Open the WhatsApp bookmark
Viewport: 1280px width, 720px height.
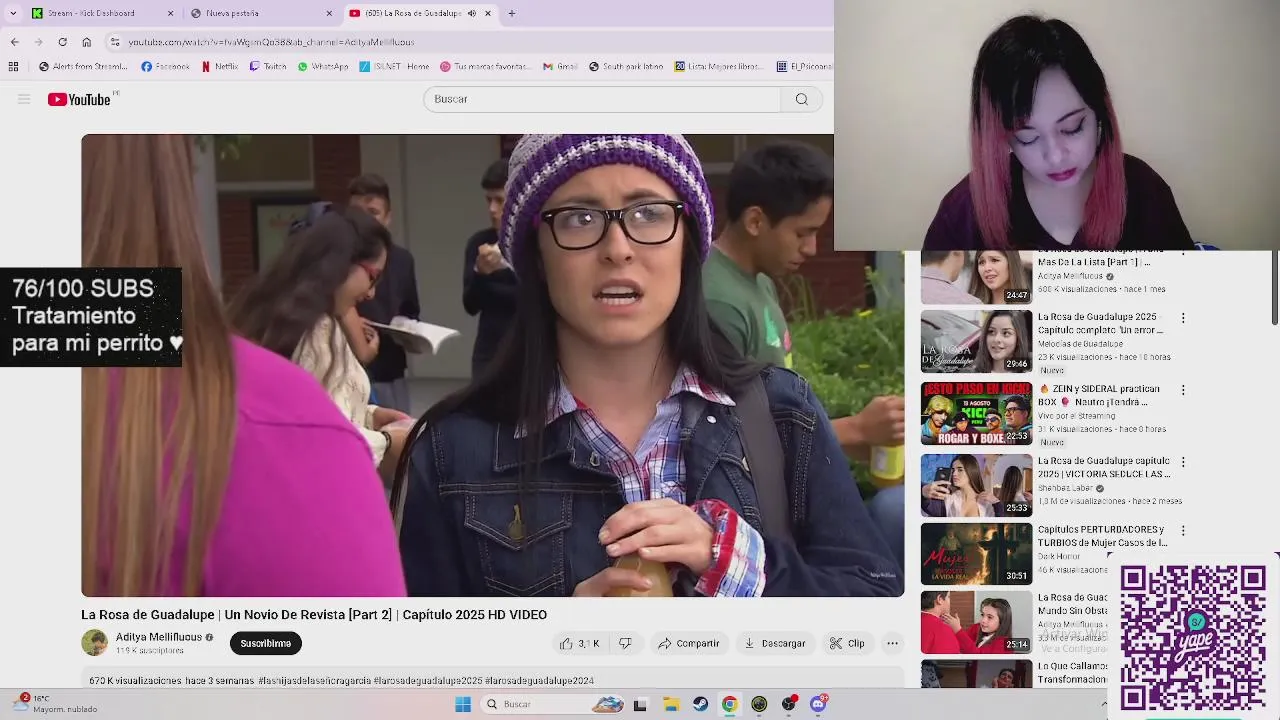[x=323, y=67]
